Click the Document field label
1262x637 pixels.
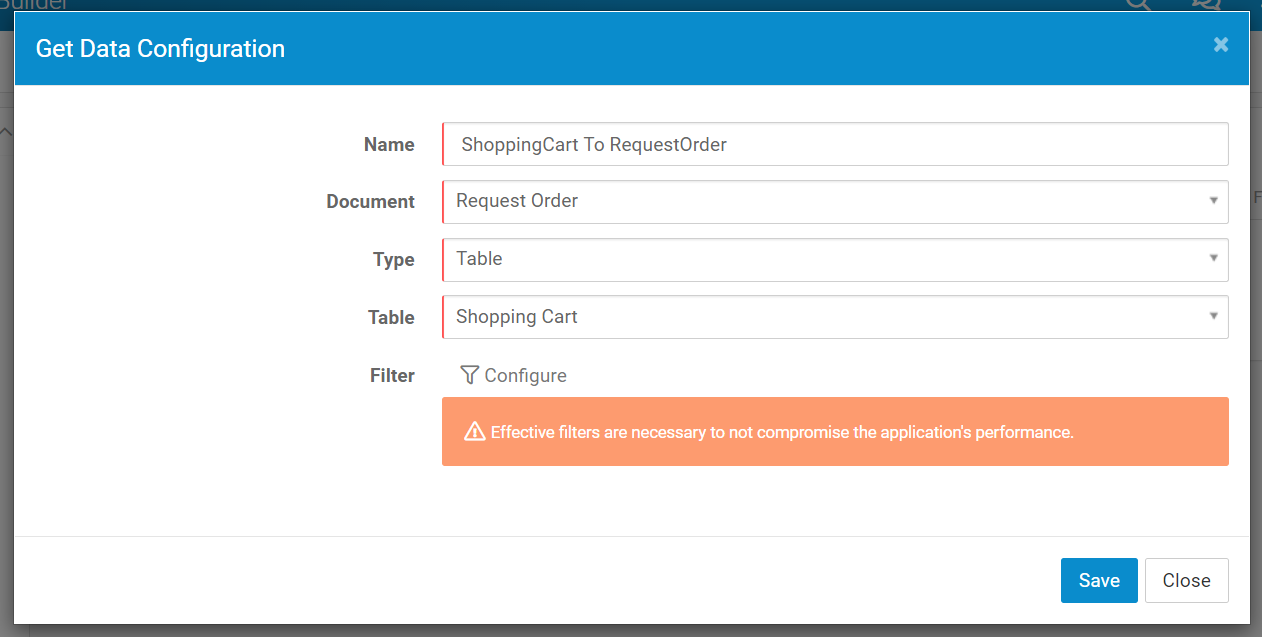pyautogui.click(x=370, y=201)
